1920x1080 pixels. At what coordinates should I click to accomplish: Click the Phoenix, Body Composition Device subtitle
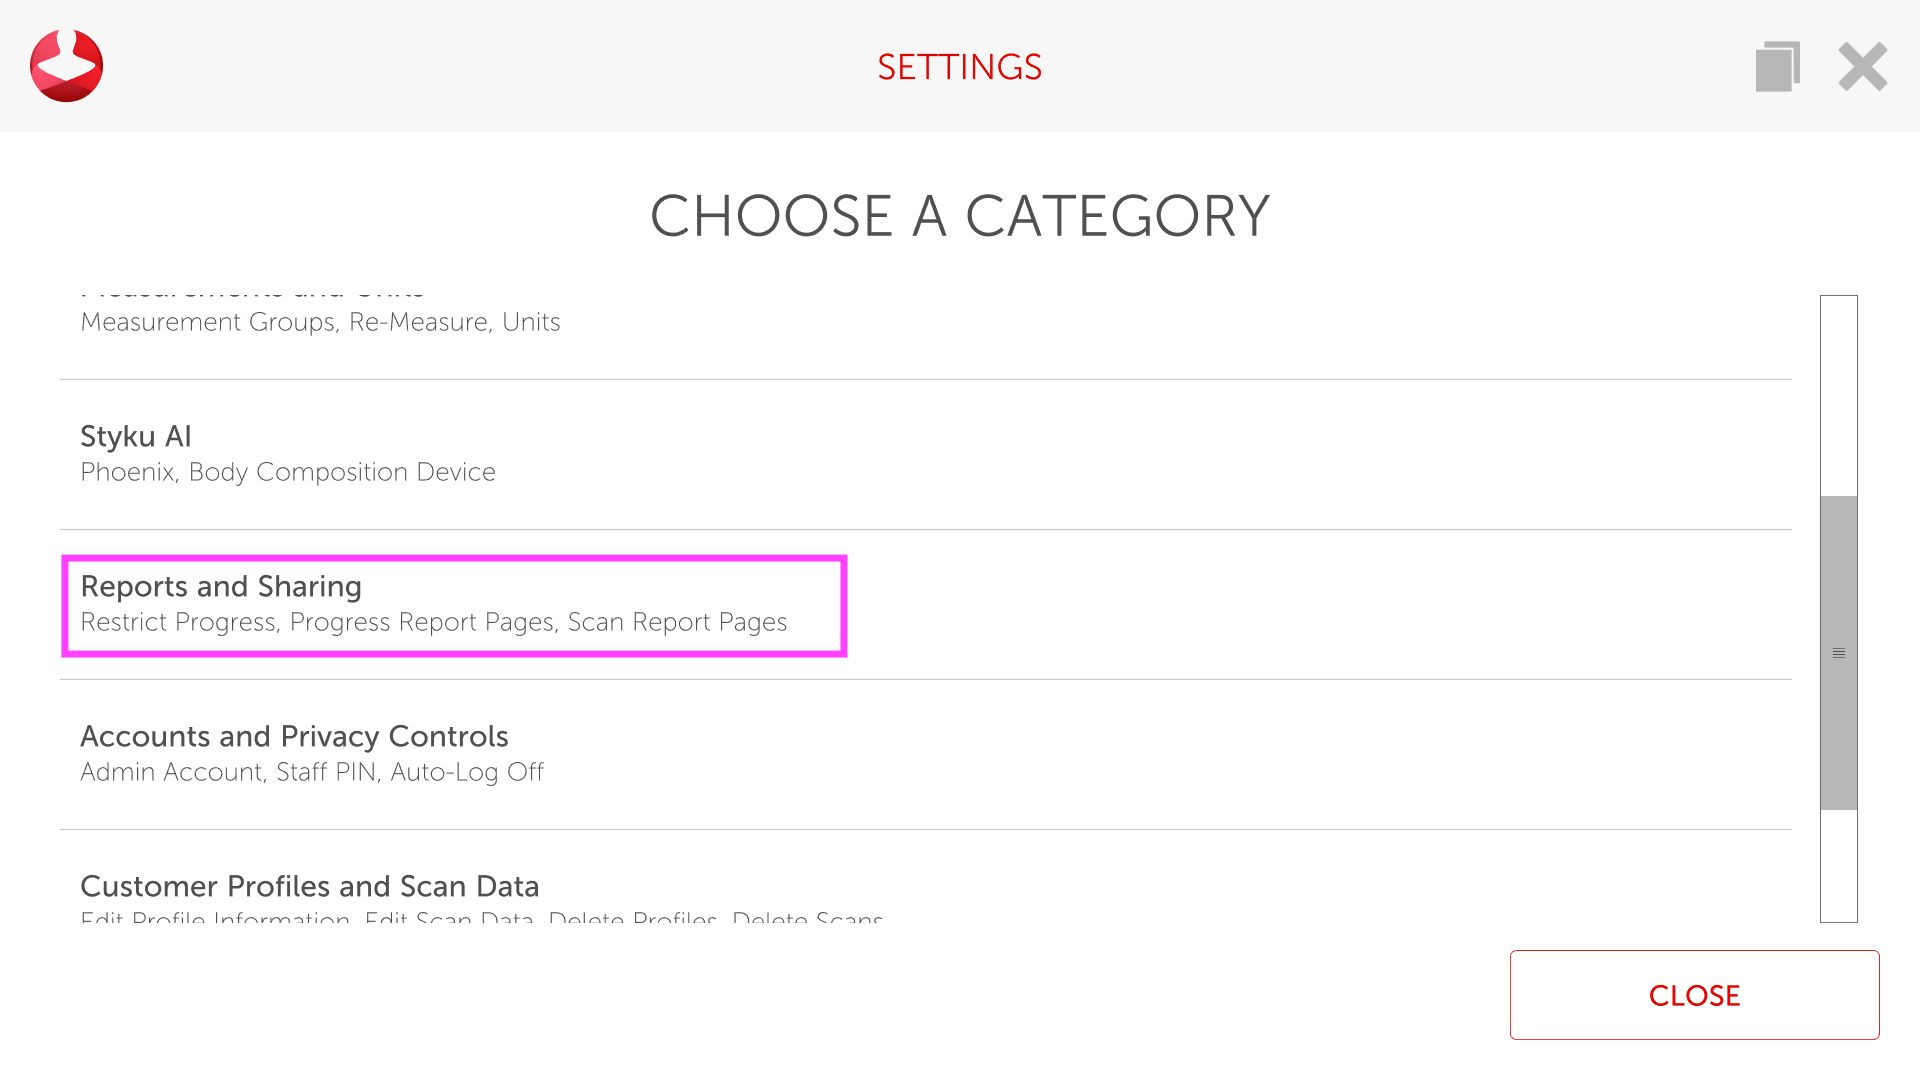coord(288,472)
